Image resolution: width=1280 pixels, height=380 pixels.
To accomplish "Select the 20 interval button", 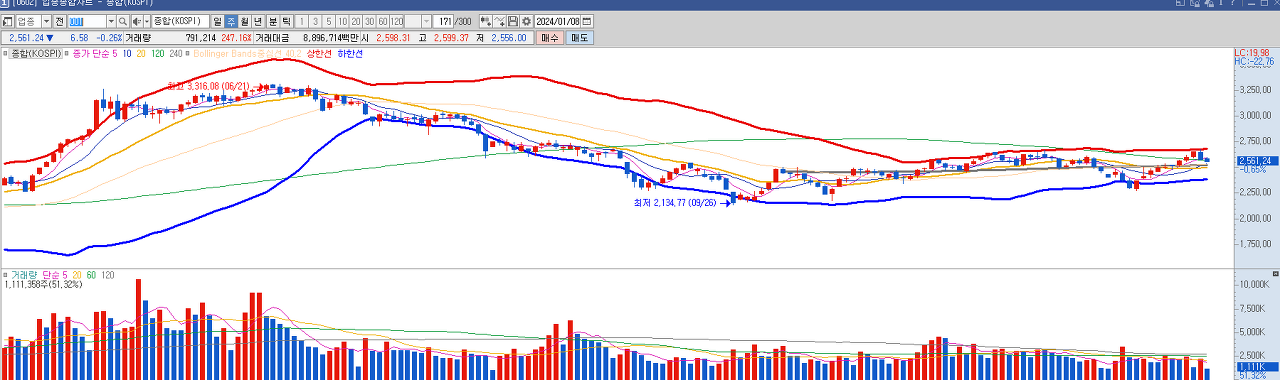I will pos(356,21).
